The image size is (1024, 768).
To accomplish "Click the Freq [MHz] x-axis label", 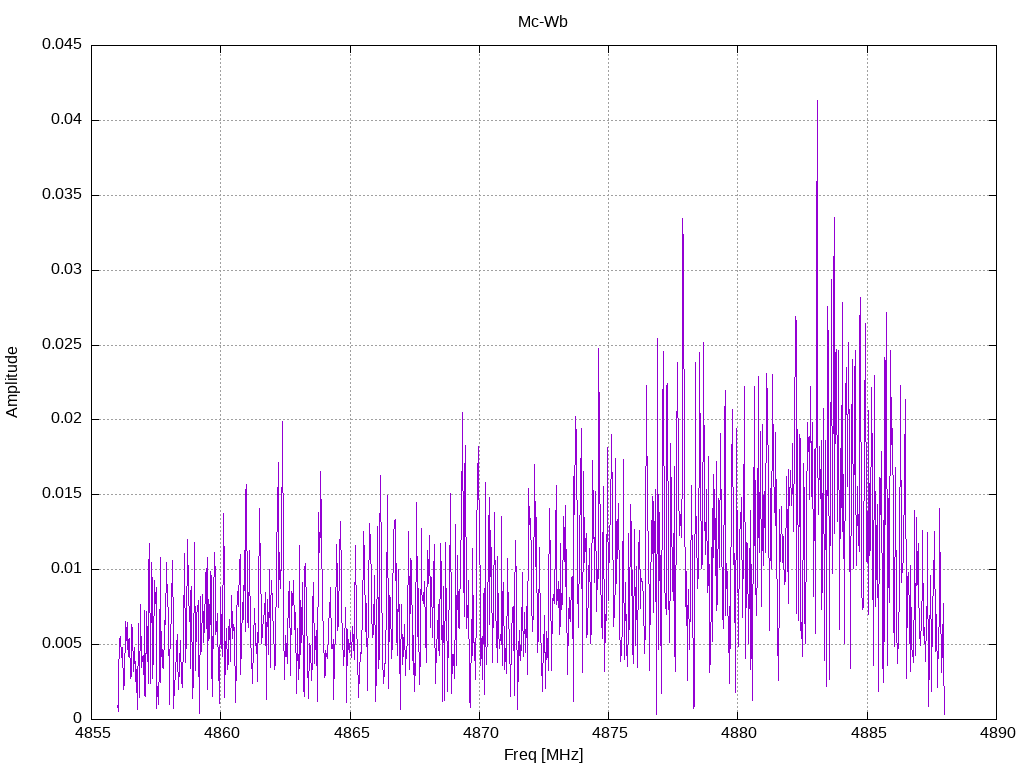I will click(543, 755).
